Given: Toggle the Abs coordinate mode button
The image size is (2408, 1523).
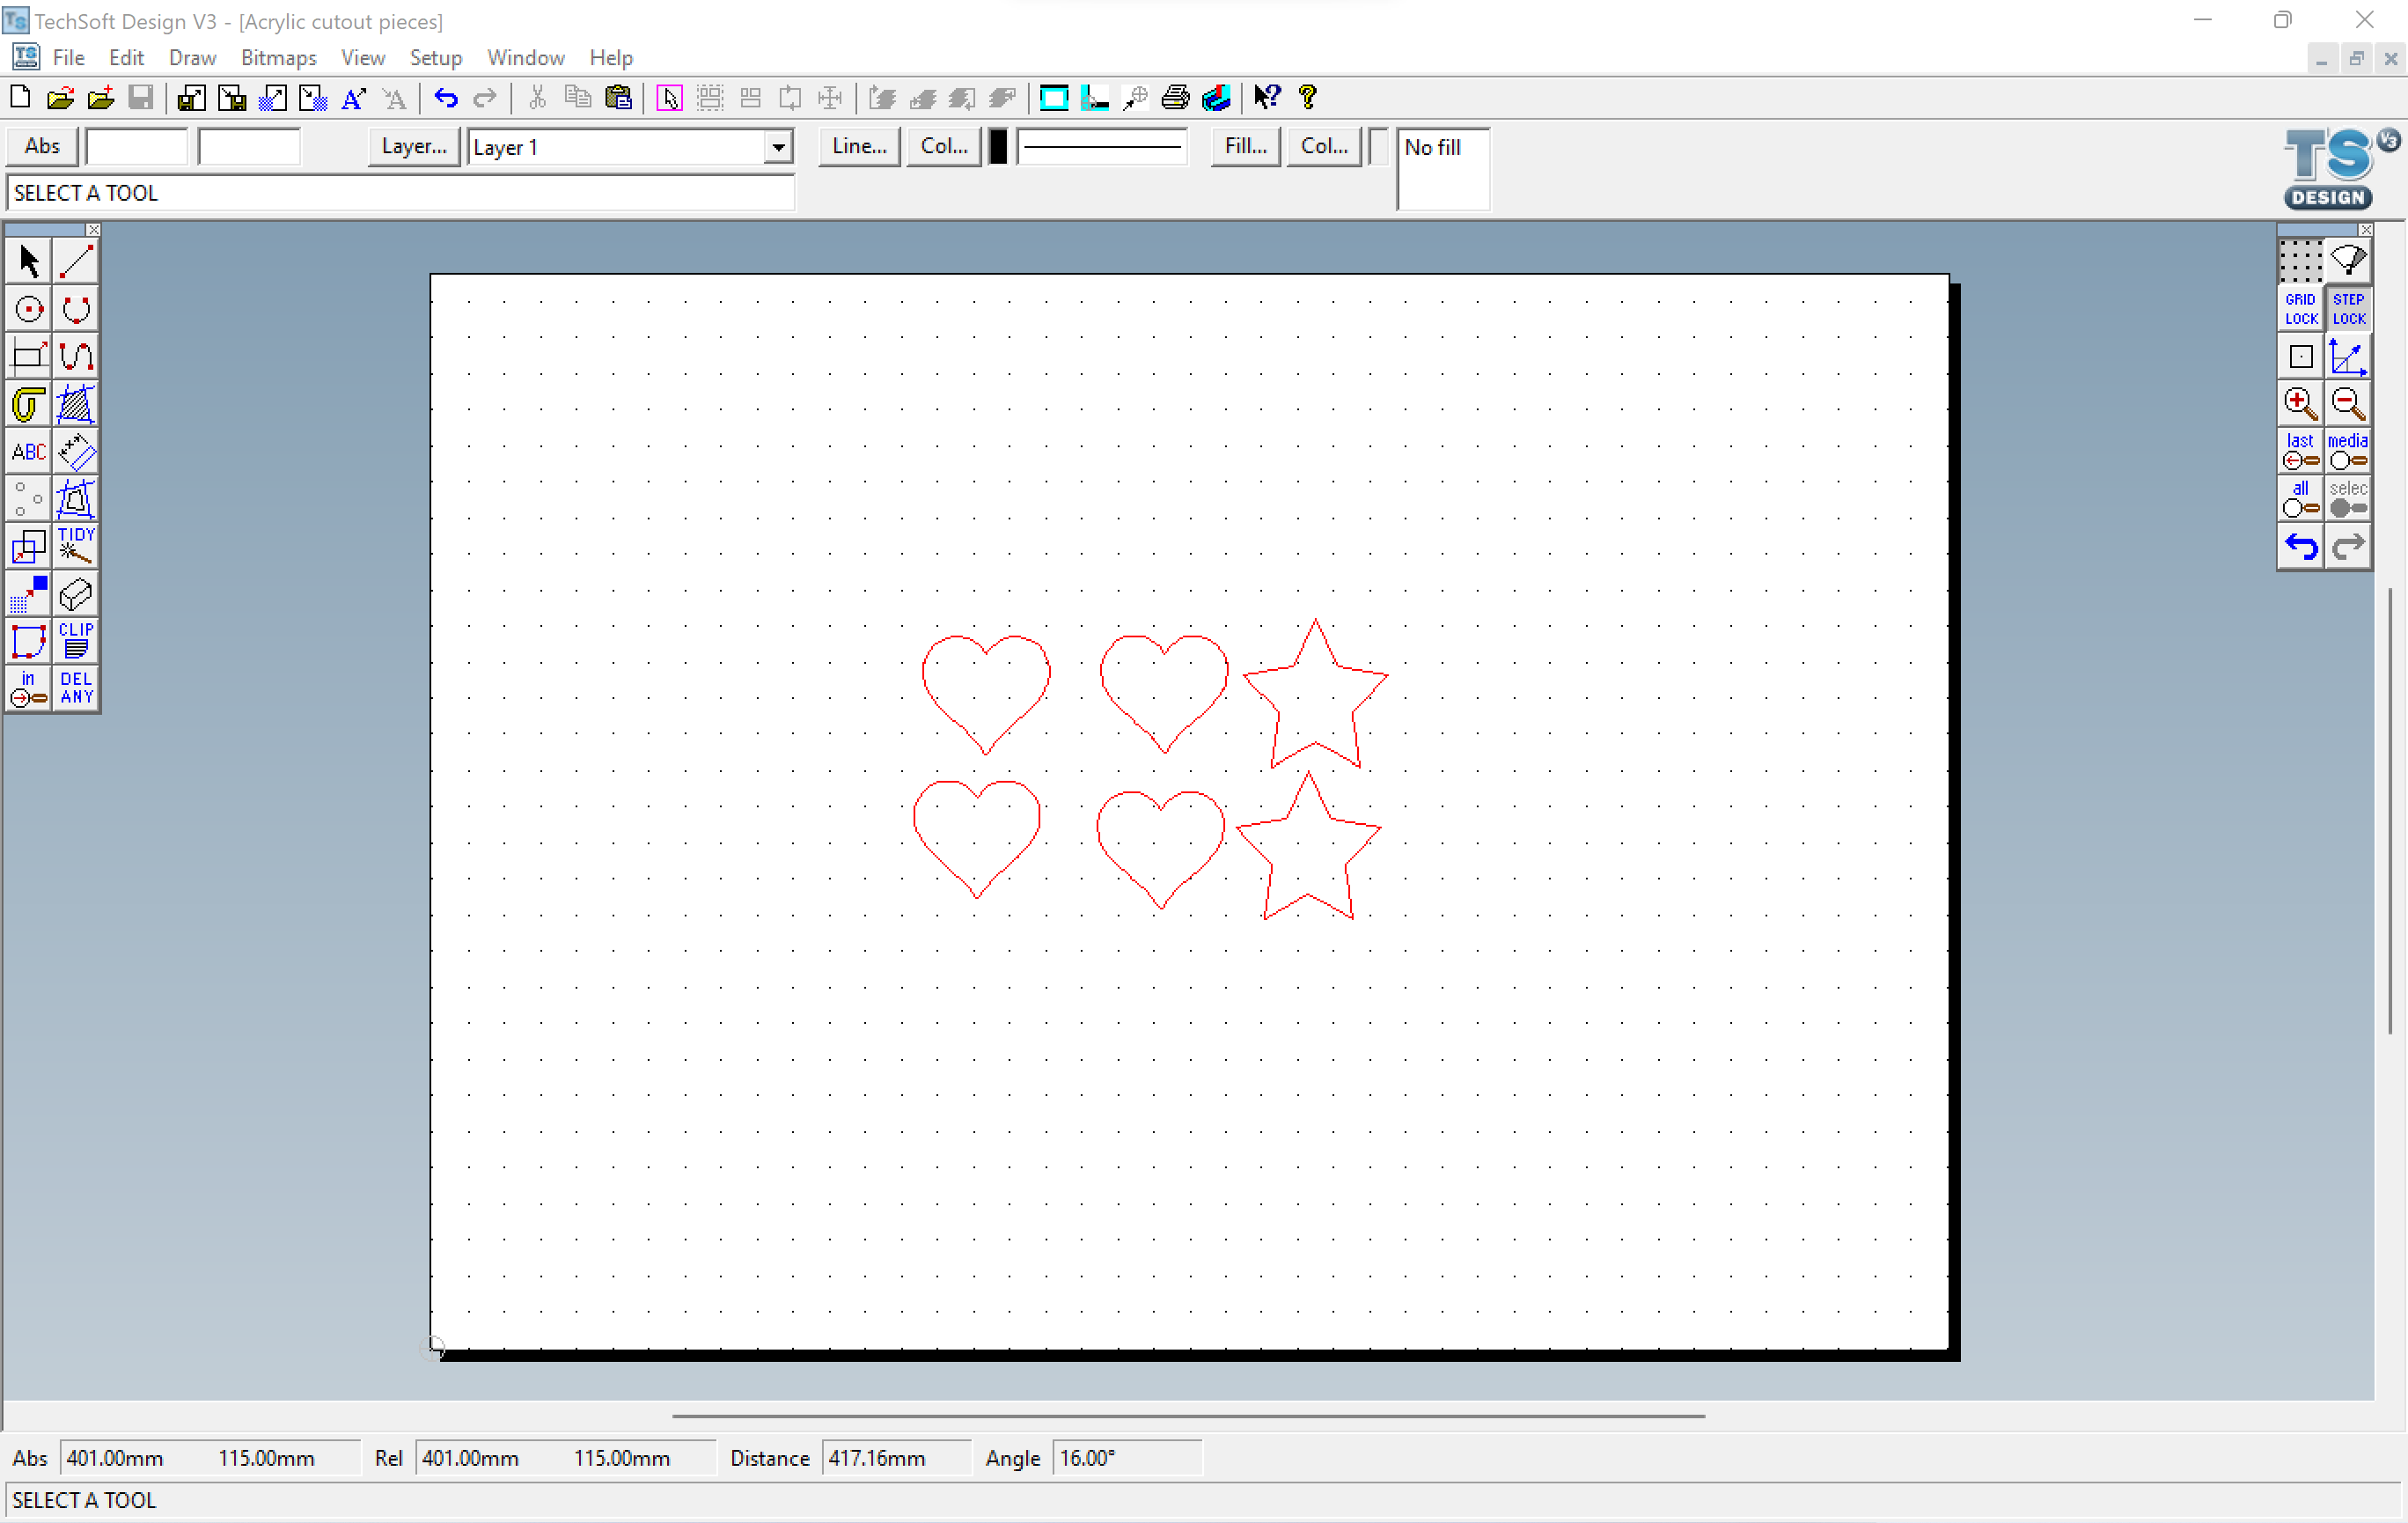Looking at the screenshot, I should 42,146.
